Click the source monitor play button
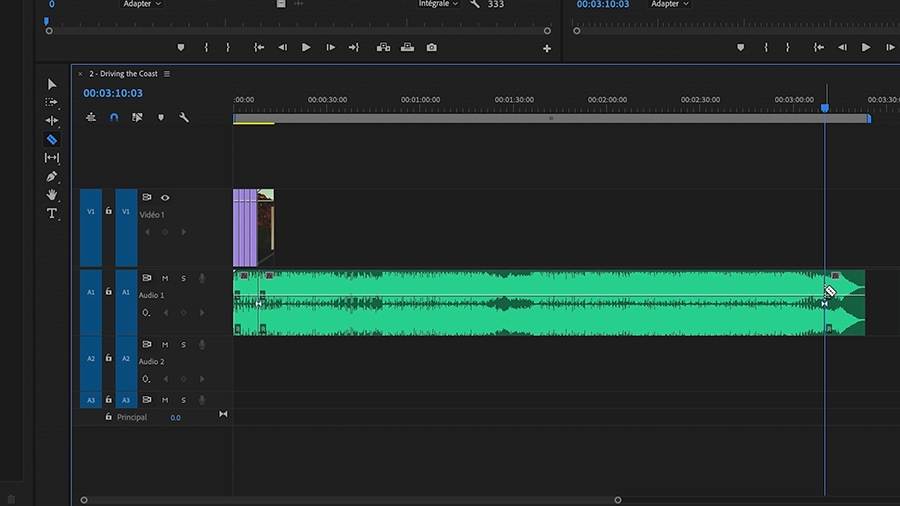The height and width of the screenshot is (506, 900). (x=306, y=47)
